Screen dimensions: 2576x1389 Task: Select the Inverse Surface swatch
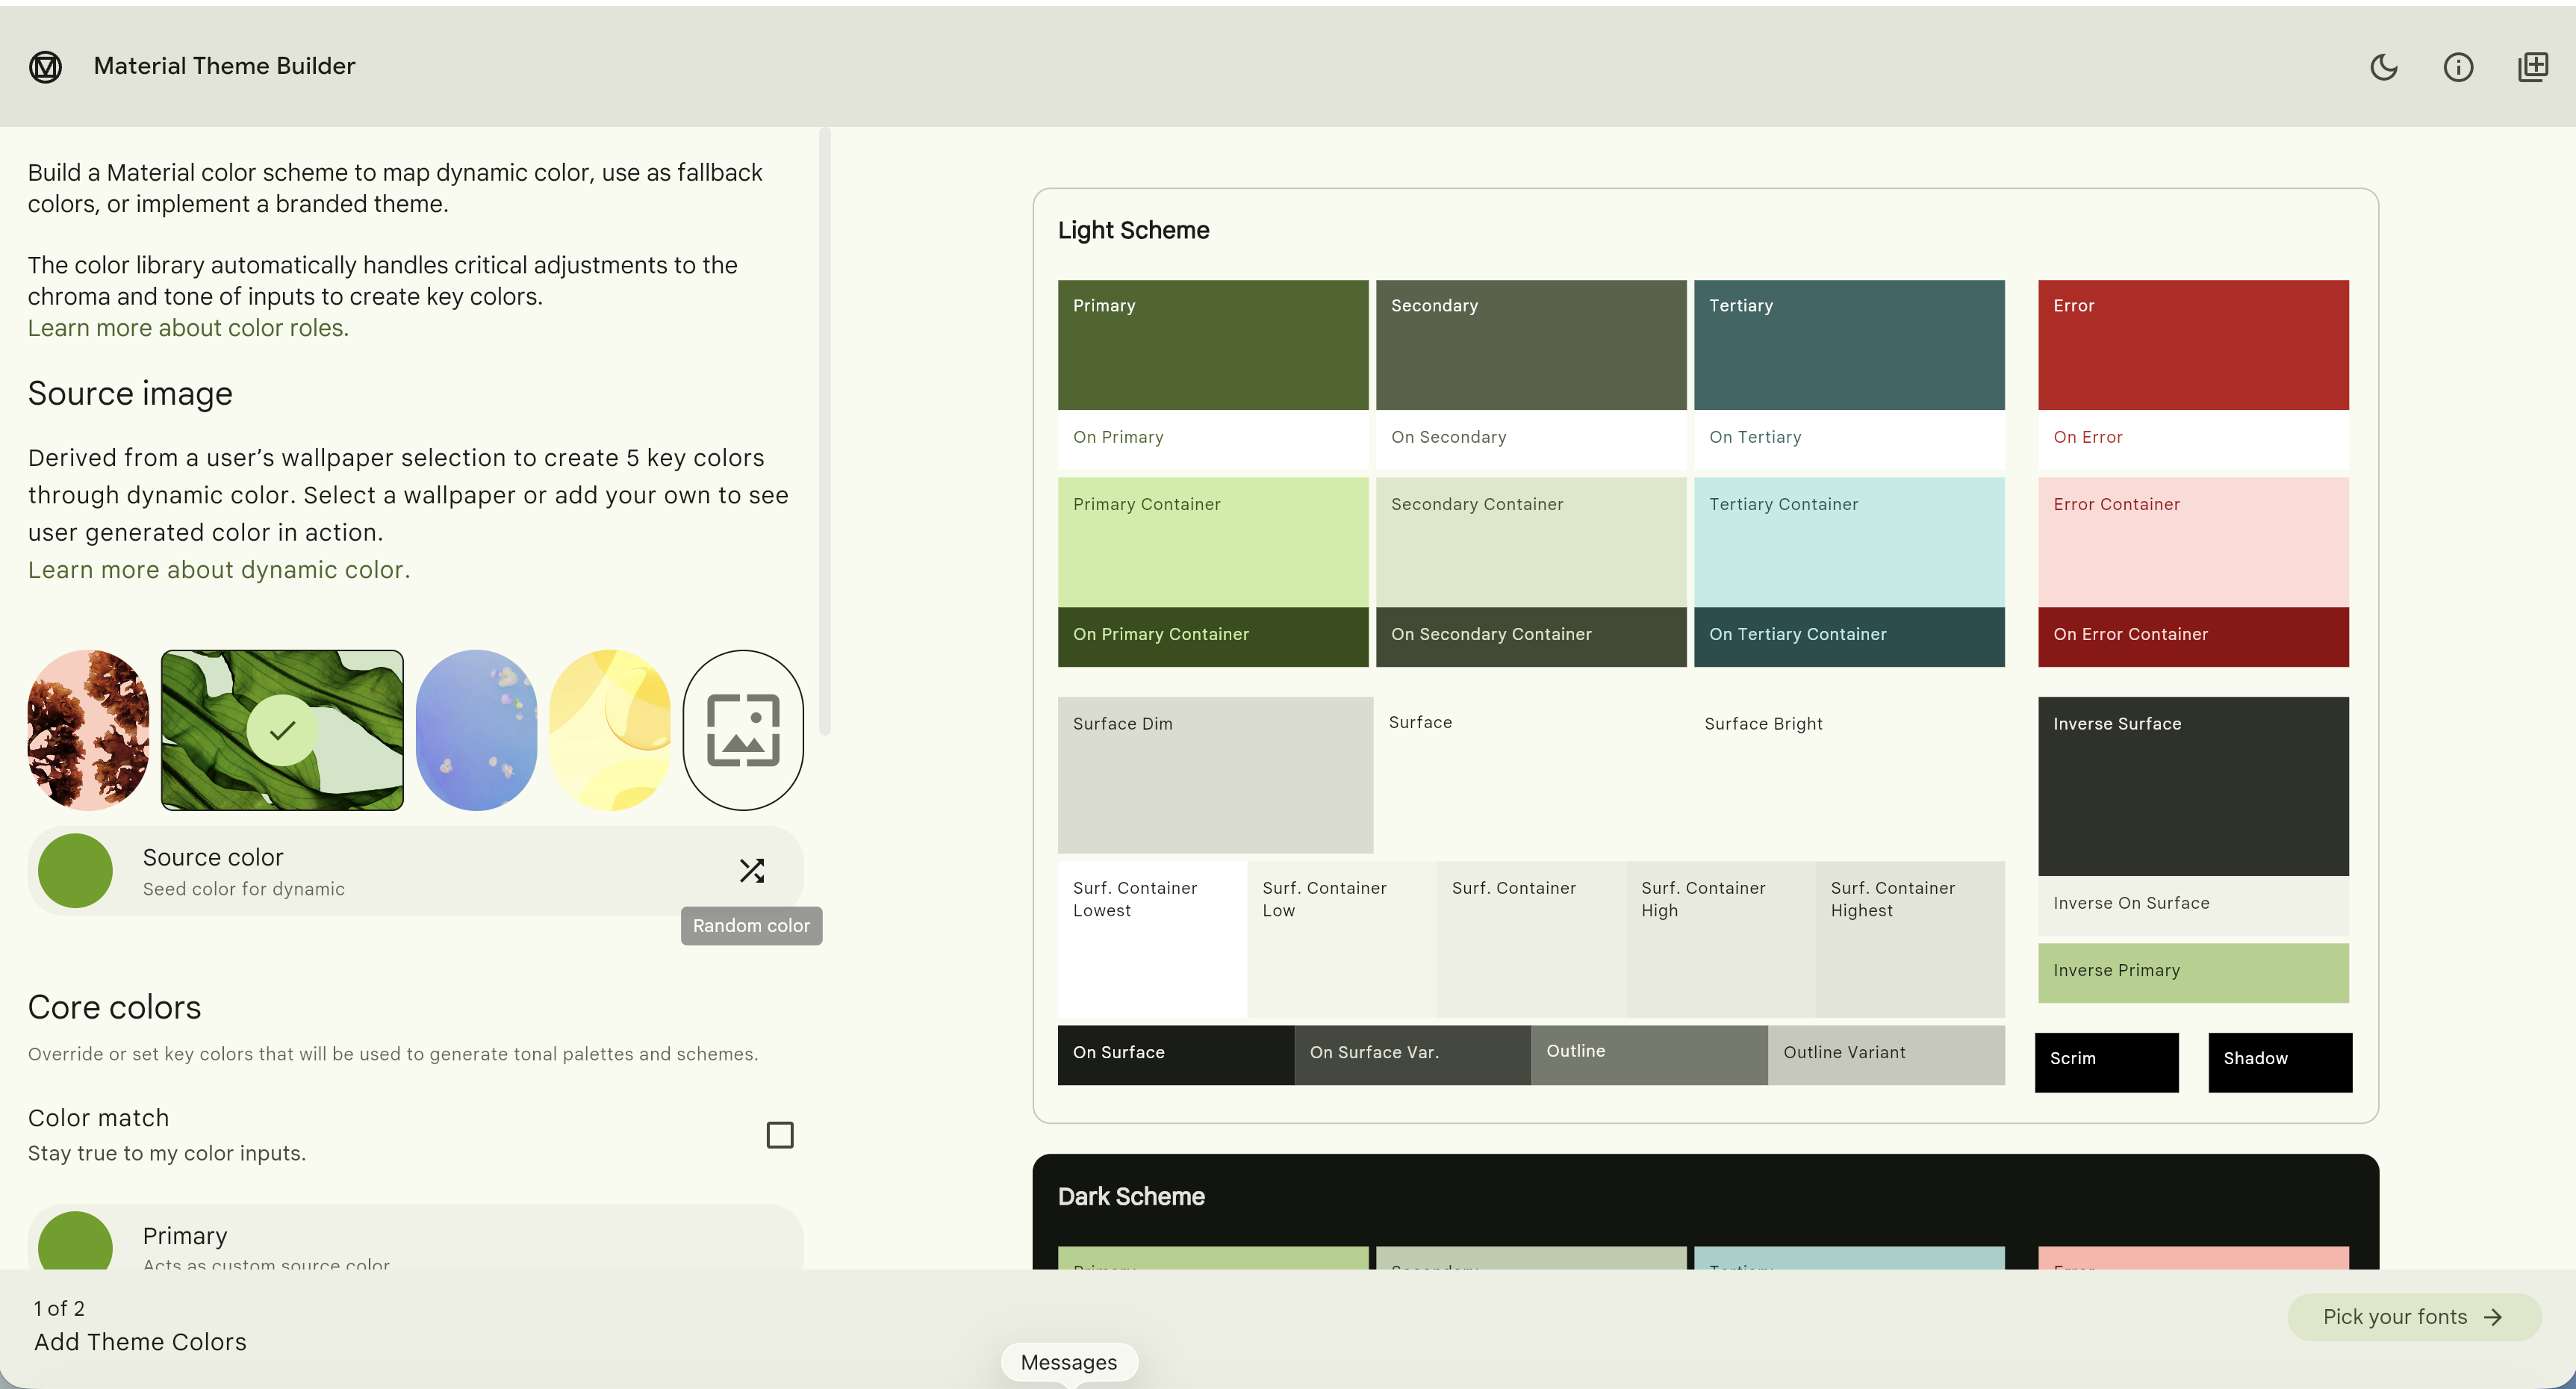tap(2193, 786)
